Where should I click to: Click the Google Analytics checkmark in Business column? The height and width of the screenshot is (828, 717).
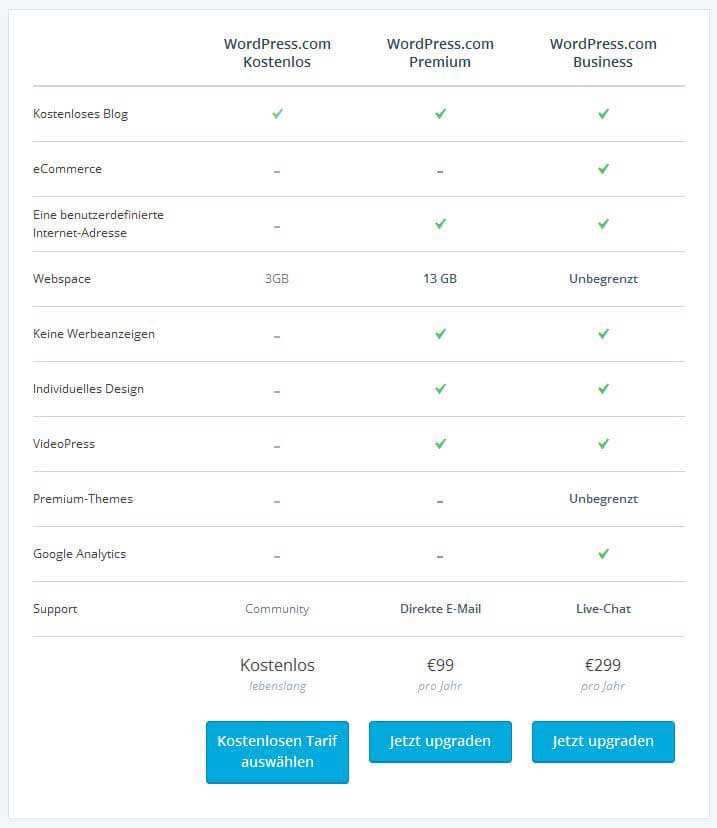pos(603,553)
